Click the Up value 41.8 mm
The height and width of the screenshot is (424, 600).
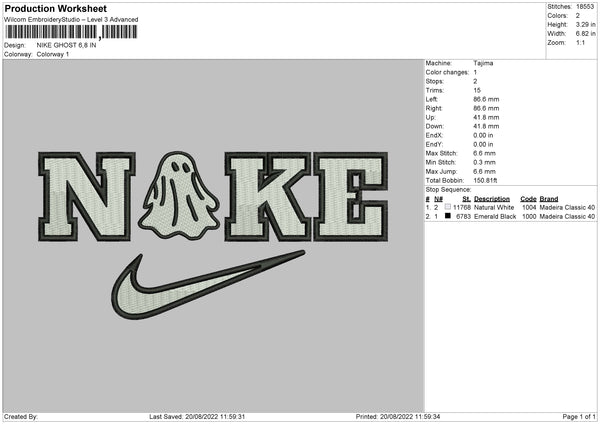[x=486, y=117]
